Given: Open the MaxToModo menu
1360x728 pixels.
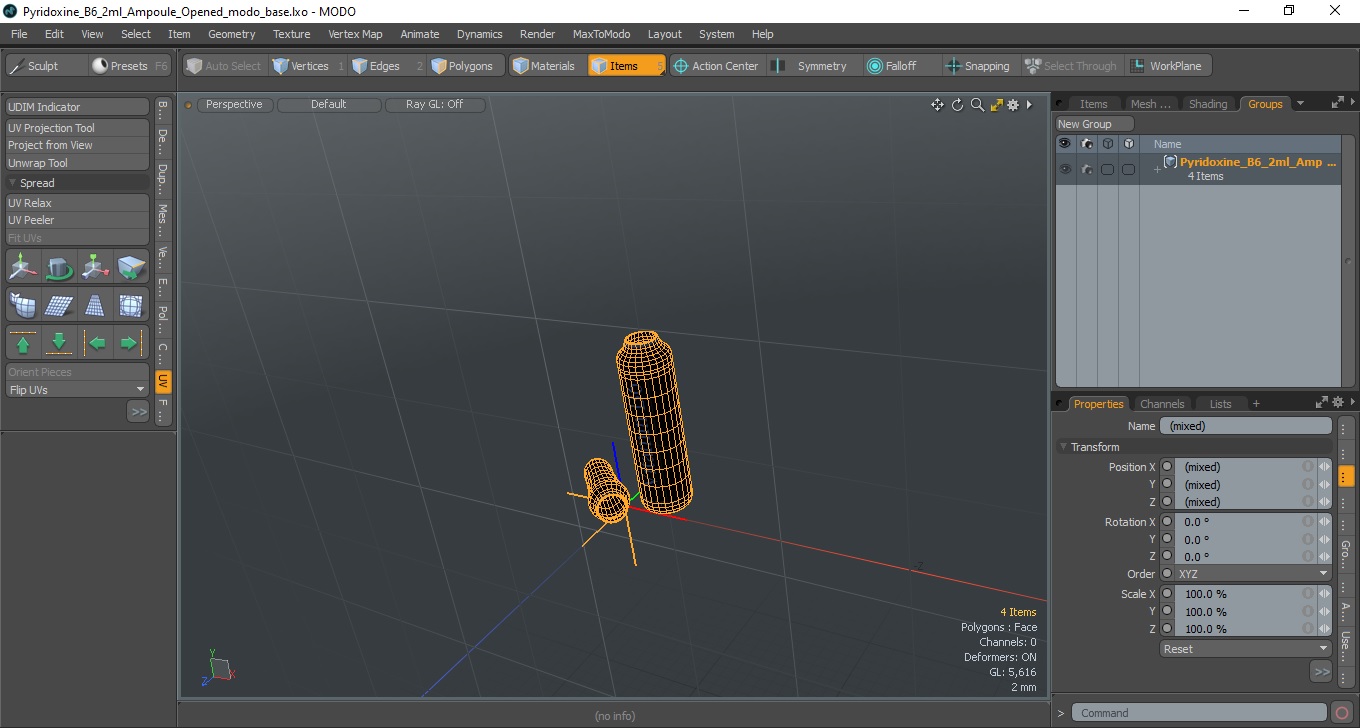Looking at the screenshot, I should 601,34.
